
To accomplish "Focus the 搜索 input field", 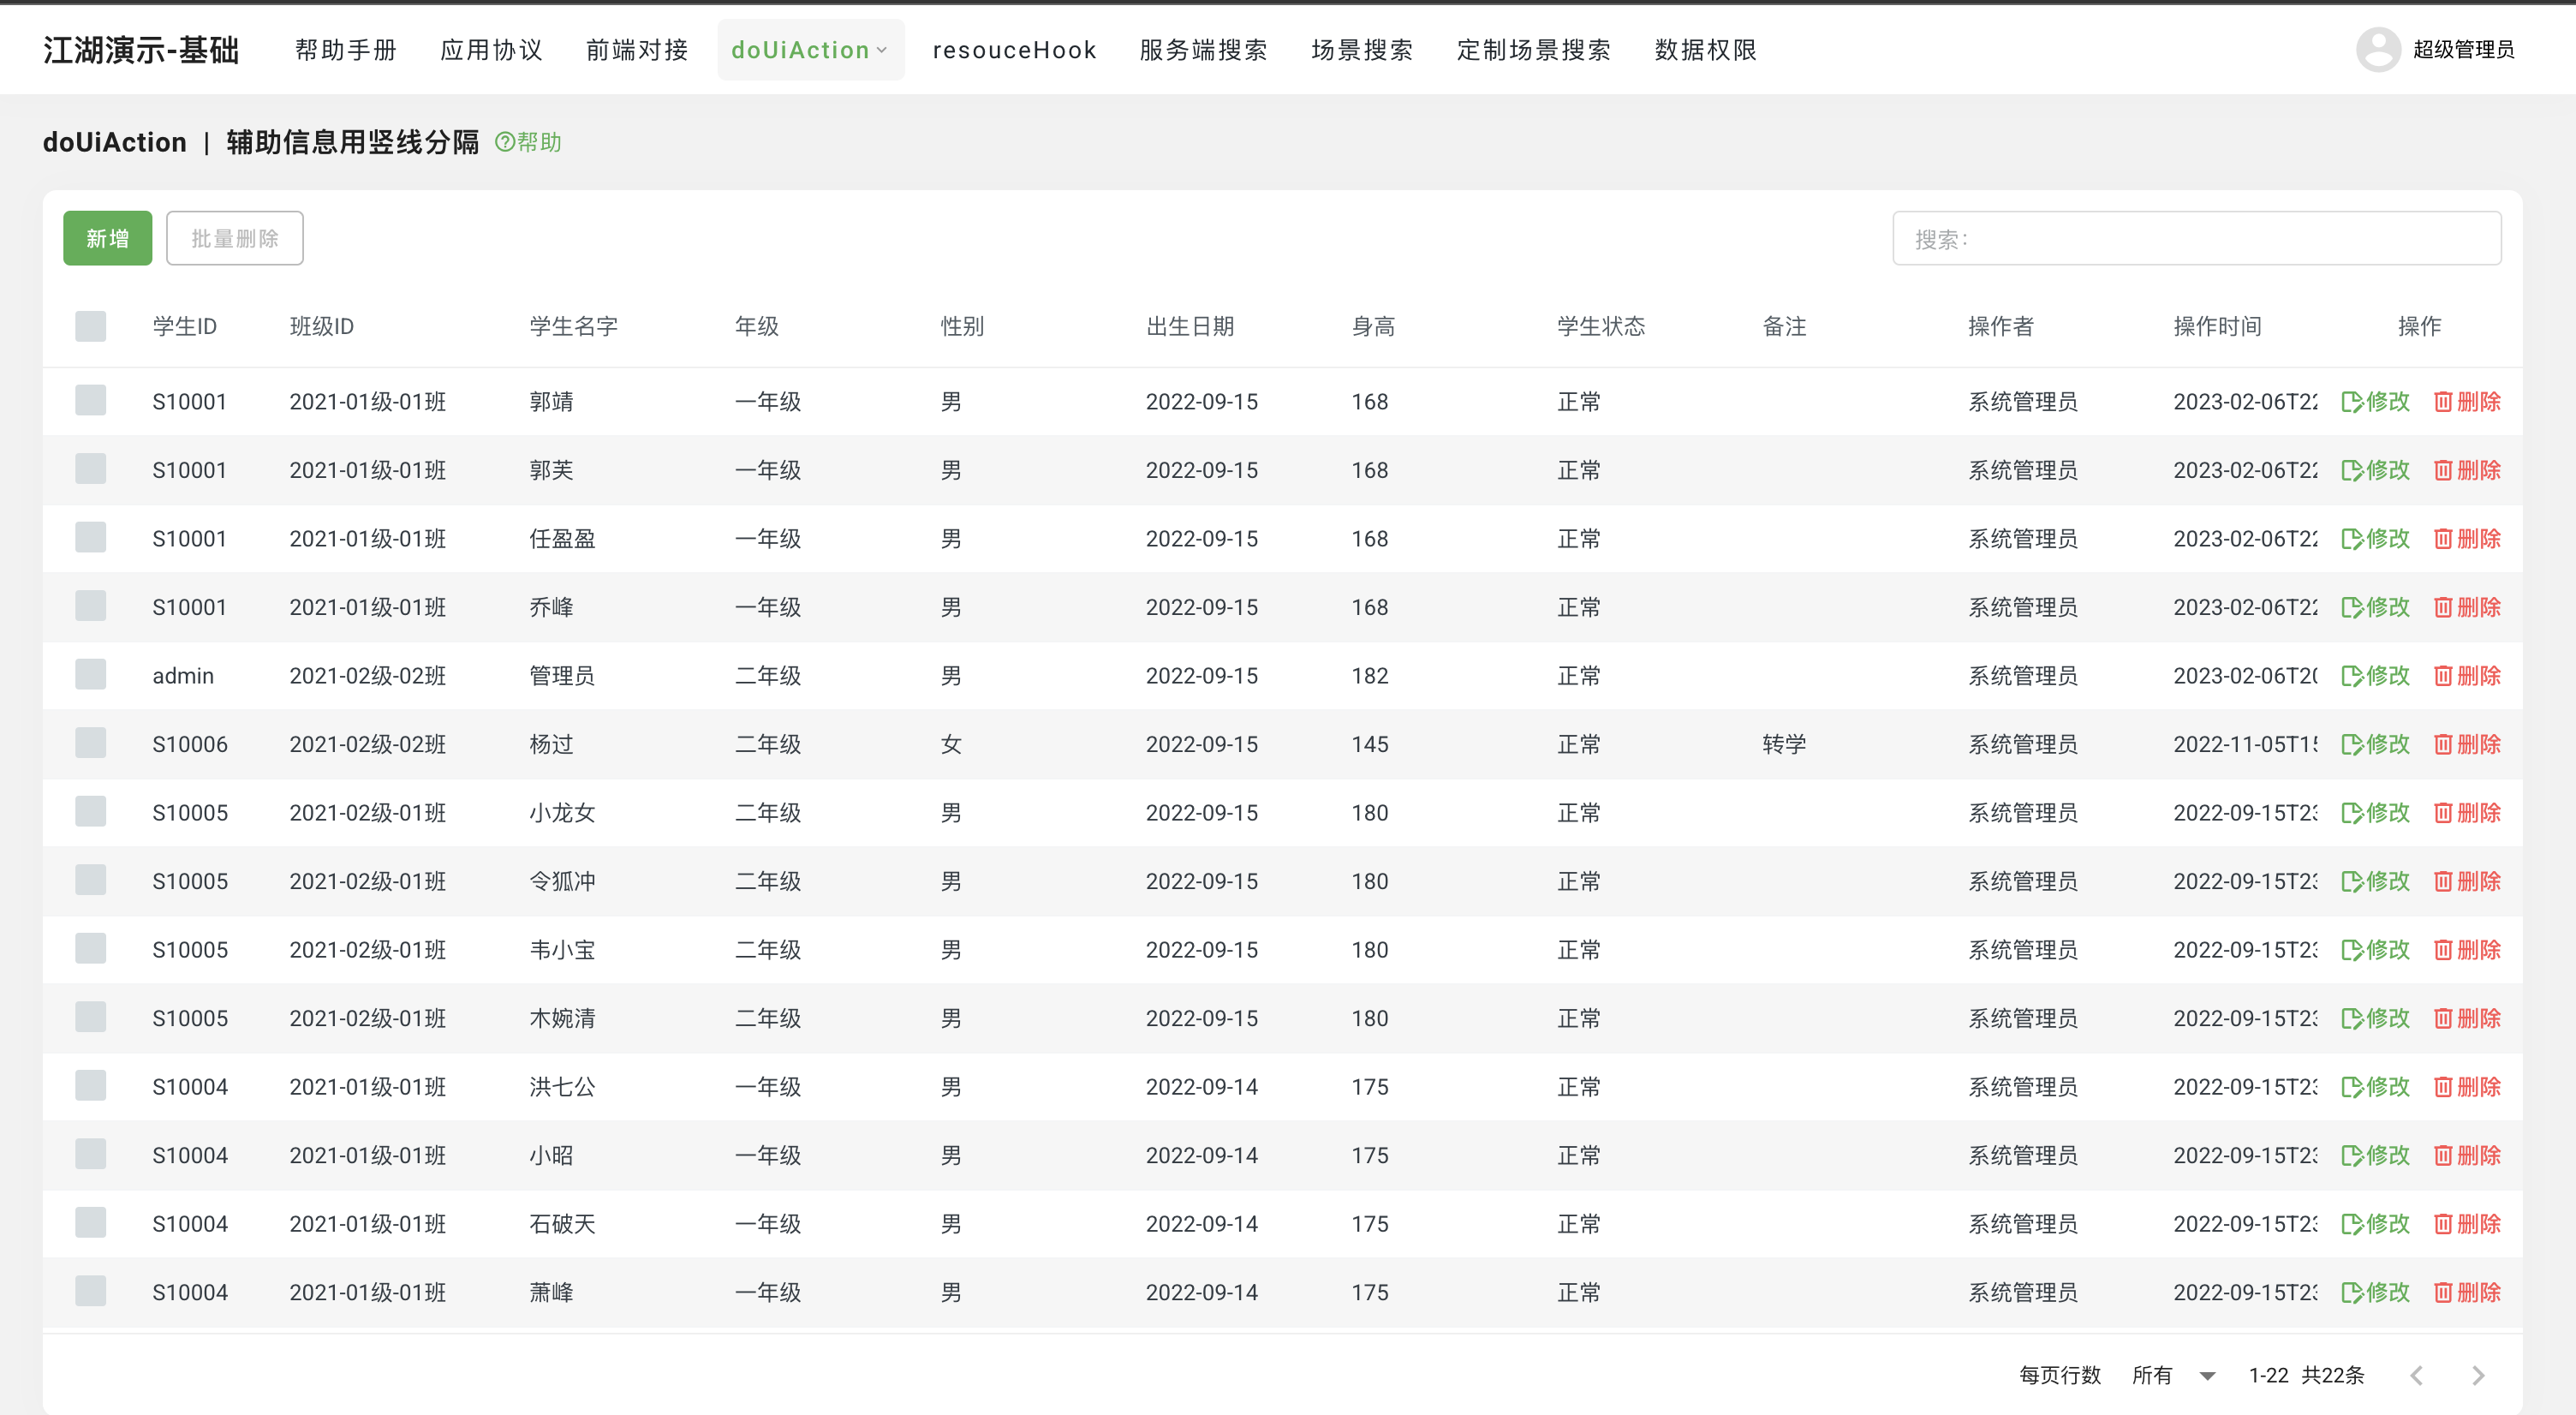I will tap(2196, 239).
